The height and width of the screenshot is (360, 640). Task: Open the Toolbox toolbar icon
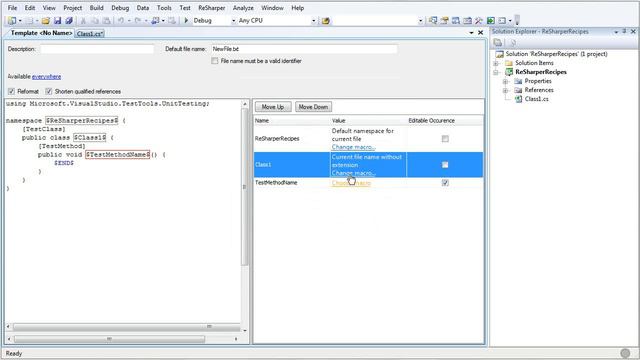pyautogui.click(x=467, y=20)
